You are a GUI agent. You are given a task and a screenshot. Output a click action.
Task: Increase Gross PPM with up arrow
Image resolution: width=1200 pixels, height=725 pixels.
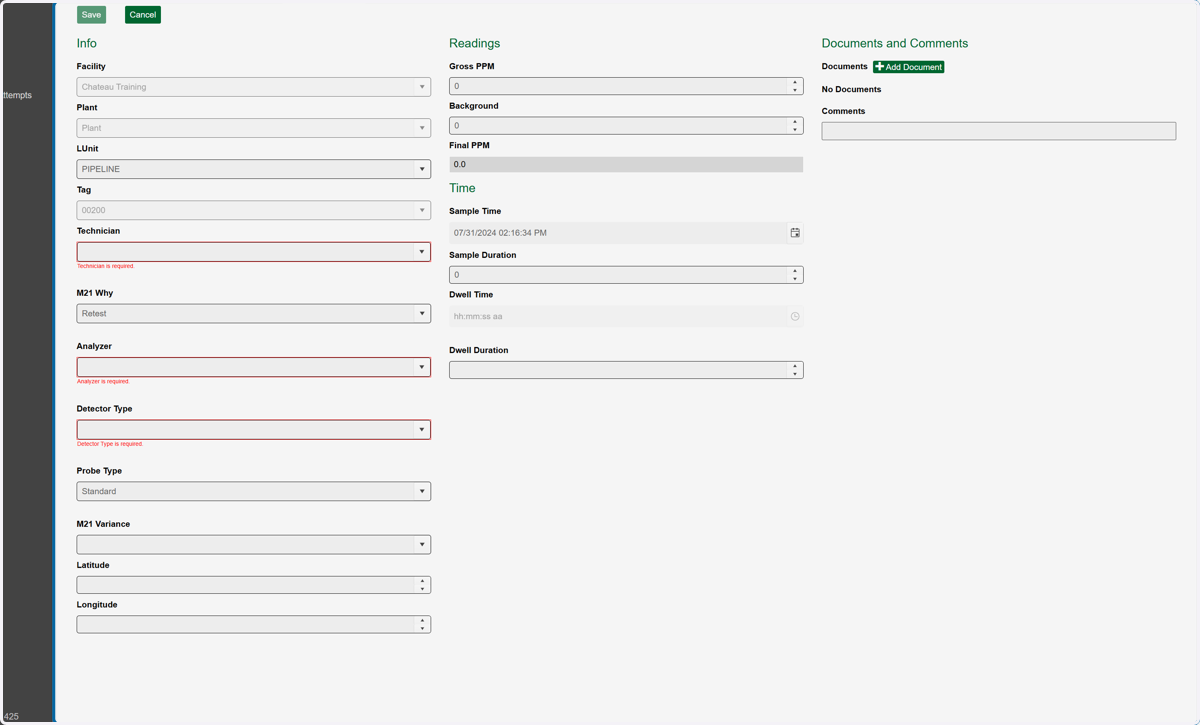795,82
